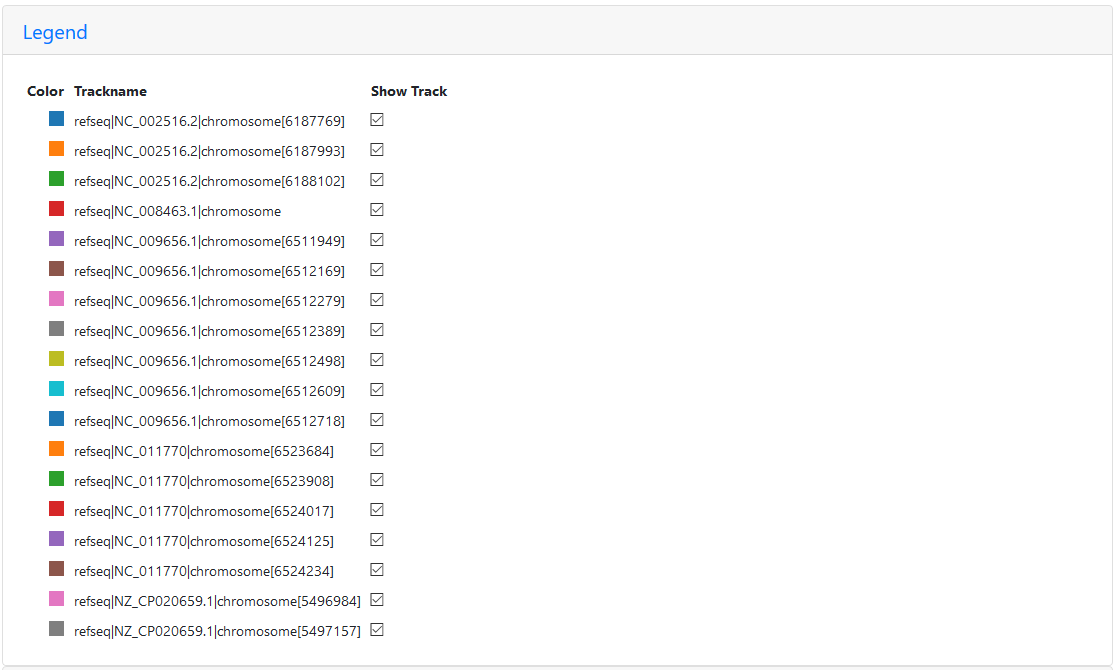Click track name refseq|NC_009656.1|chromosome[6512718]
The width and height of the screenshot is (1118, 670).
[210, 421]
